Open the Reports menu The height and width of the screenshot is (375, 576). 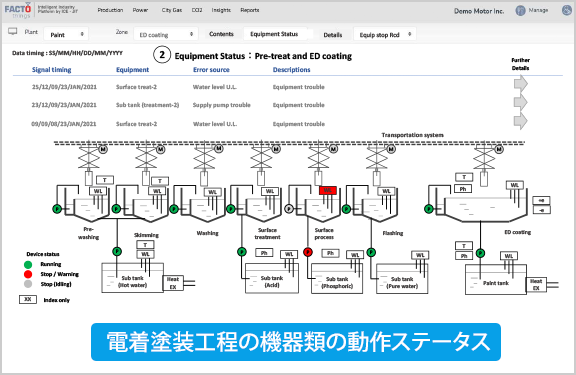[x=250, y=10]
